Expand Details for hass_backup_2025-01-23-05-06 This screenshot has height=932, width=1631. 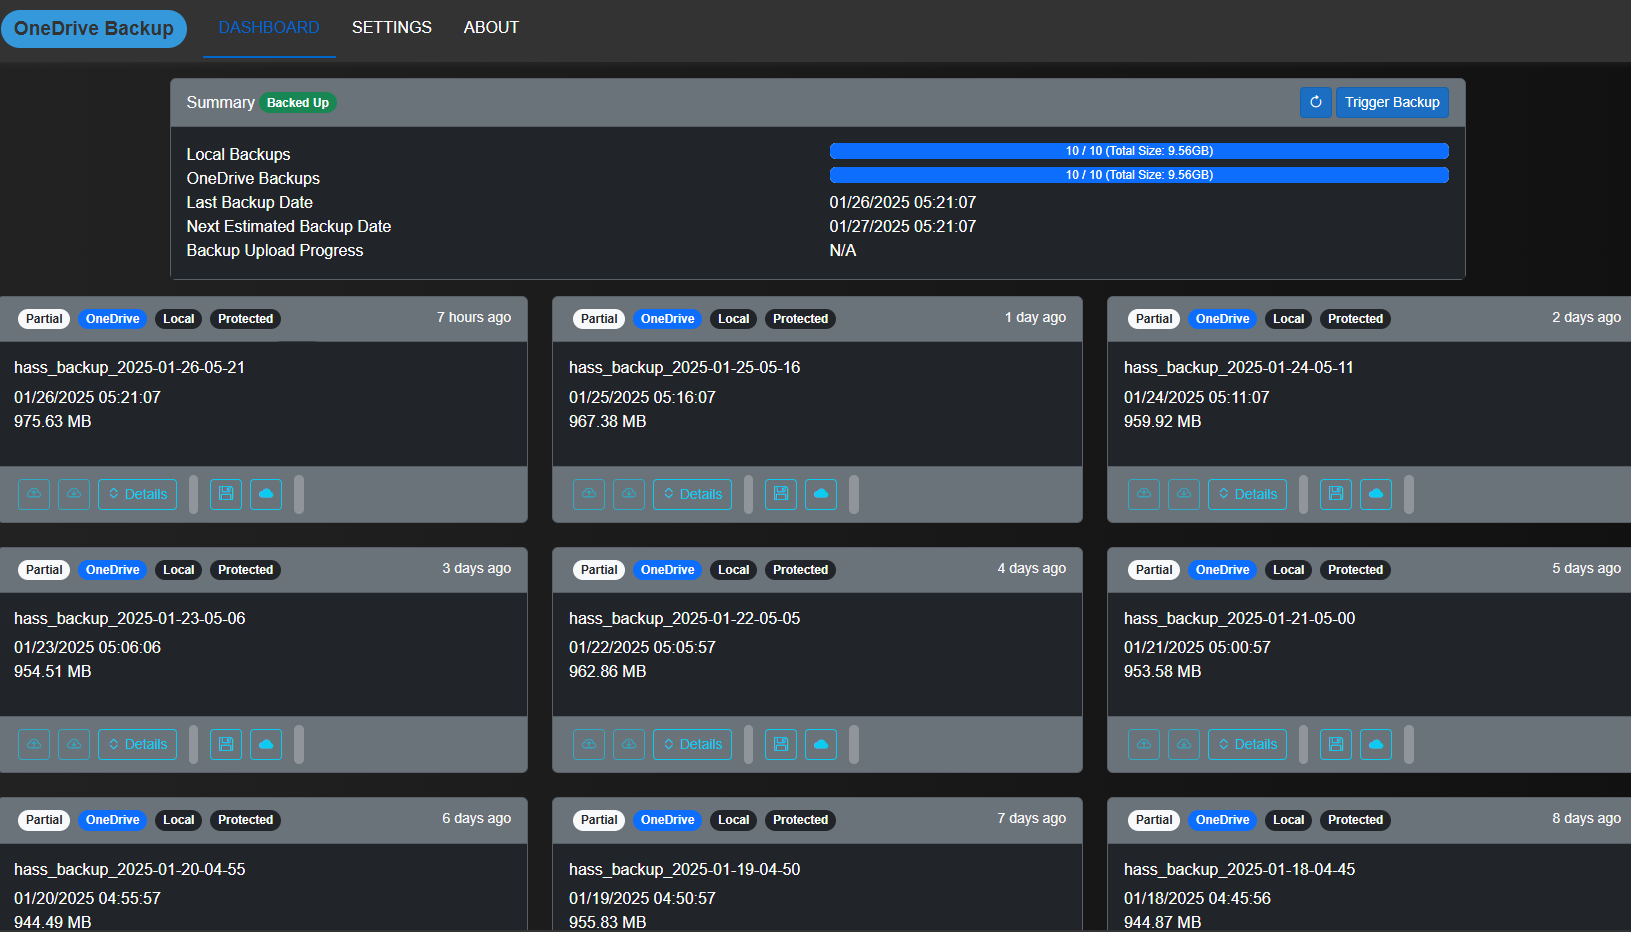pyautogui.click(x=138, y=744)
